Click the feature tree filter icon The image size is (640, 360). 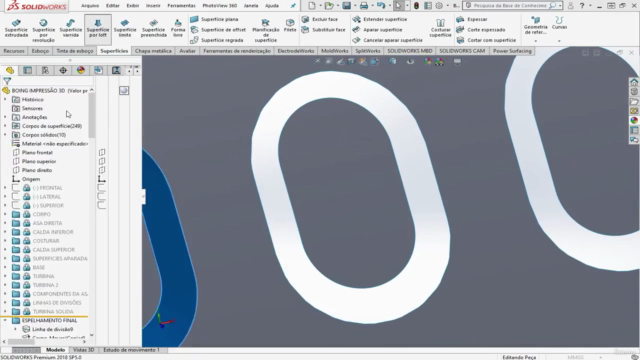[7, 81]
